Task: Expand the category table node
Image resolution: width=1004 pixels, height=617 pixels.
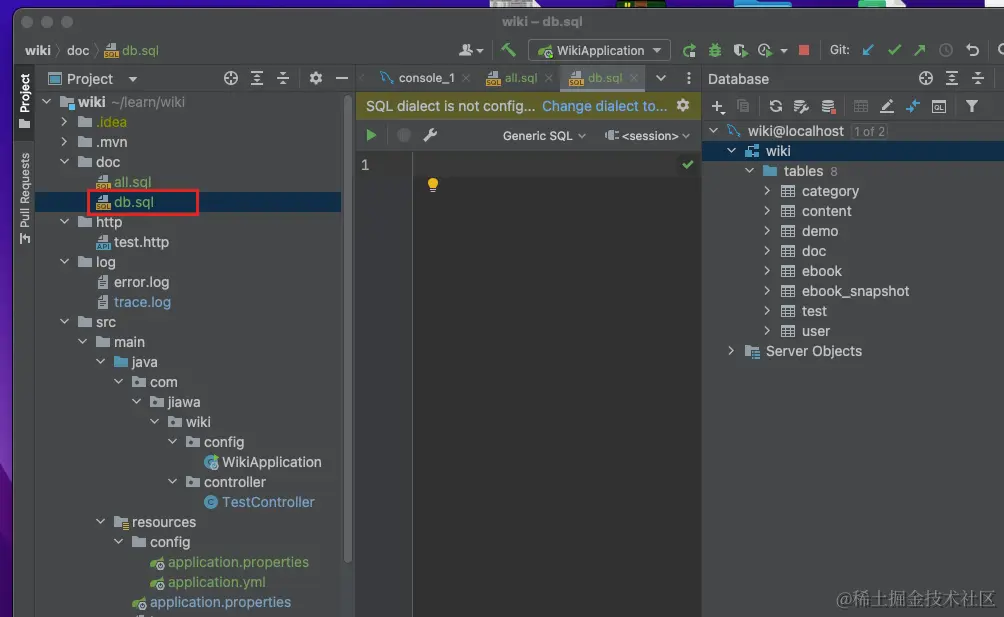Action: [x=767, y=191]
